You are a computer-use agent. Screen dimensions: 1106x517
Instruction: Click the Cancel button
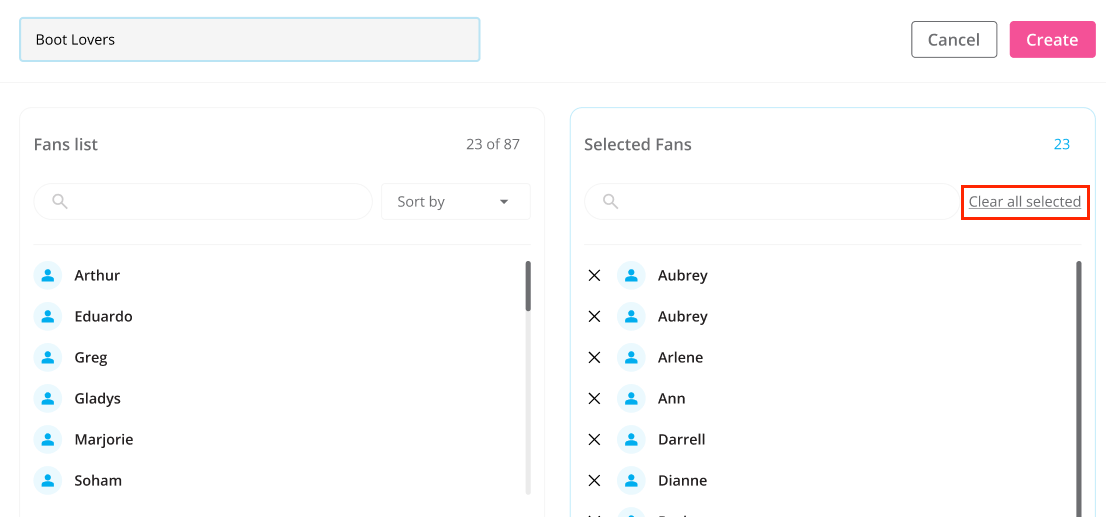954,39
